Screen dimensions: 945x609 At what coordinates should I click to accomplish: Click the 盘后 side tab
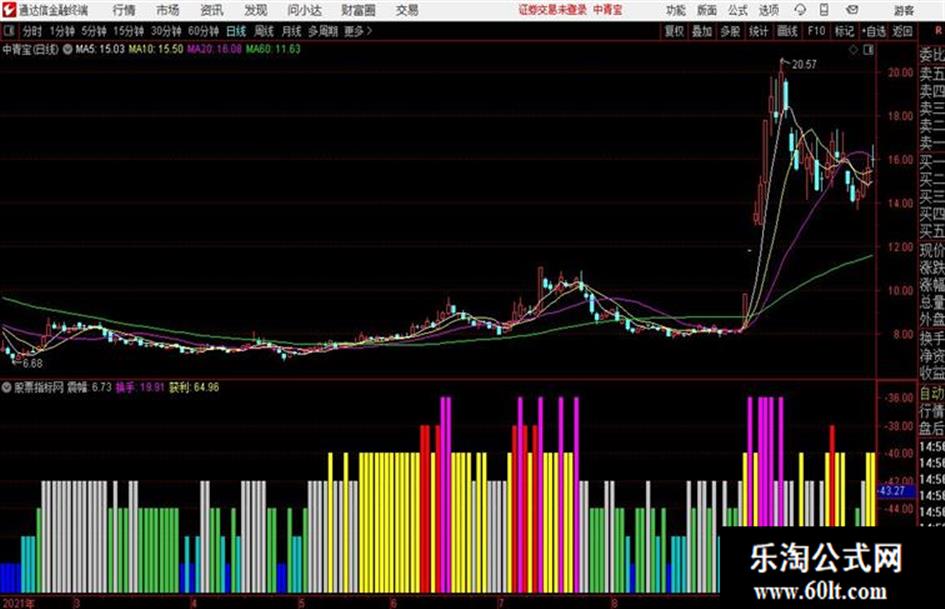[932, 429]
